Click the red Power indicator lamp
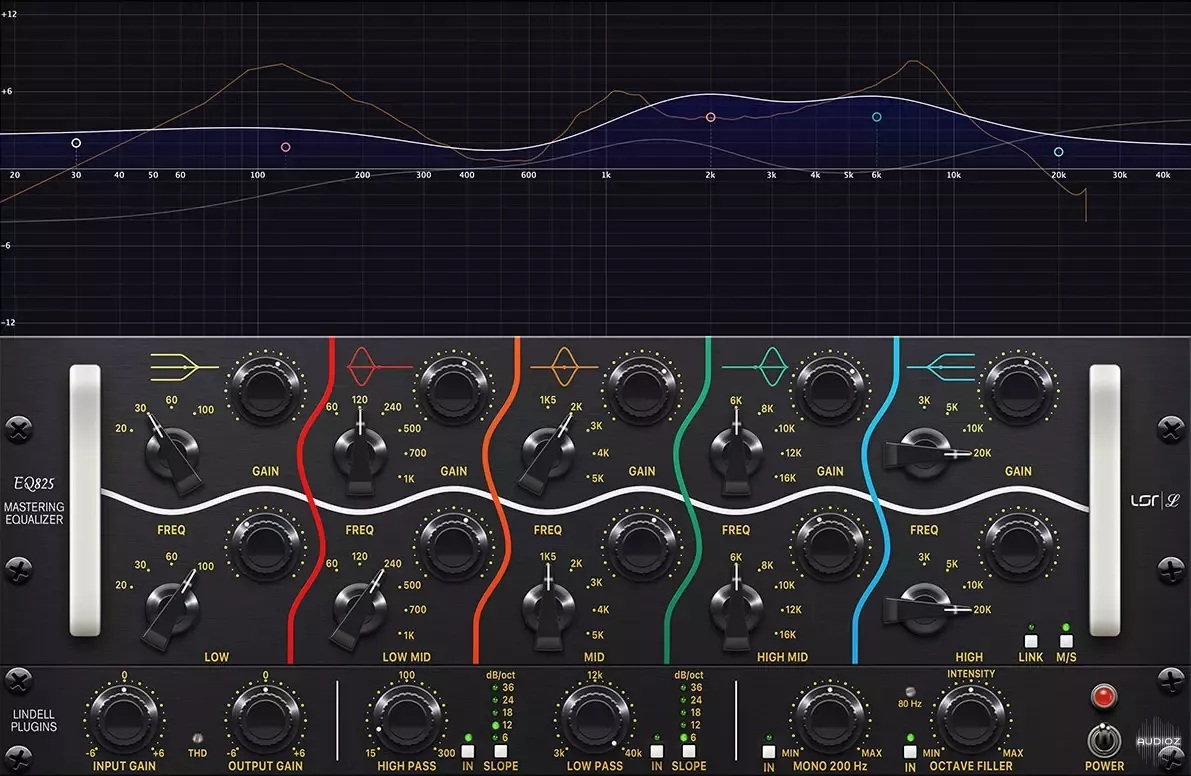This screenshot has height=776, width=1191. click(x=1103, y=696)
